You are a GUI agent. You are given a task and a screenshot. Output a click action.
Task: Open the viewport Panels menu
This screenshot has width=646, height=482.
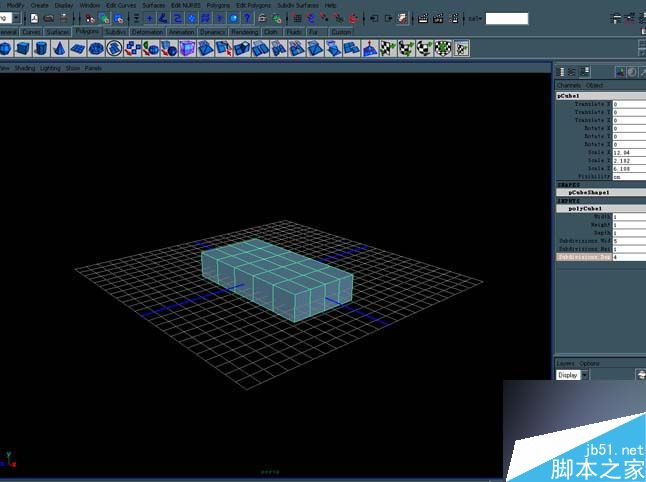[94, 68]
